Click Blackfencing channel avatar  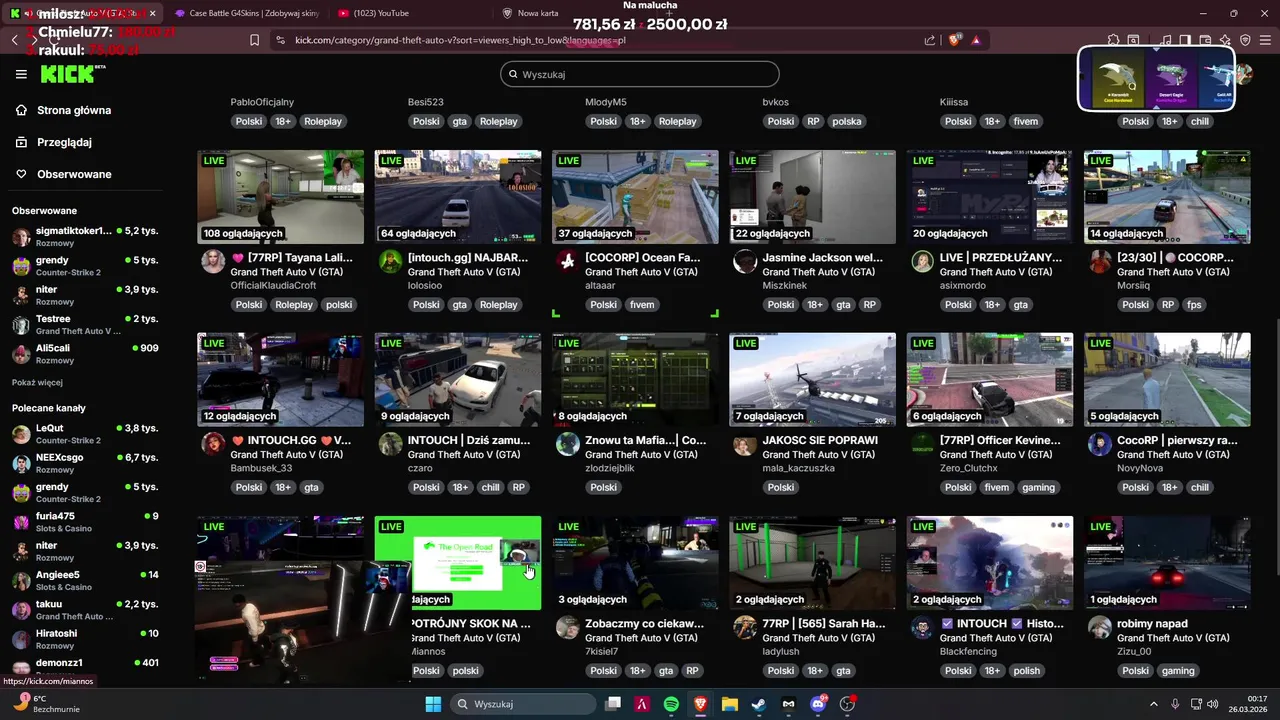[922, 628]
